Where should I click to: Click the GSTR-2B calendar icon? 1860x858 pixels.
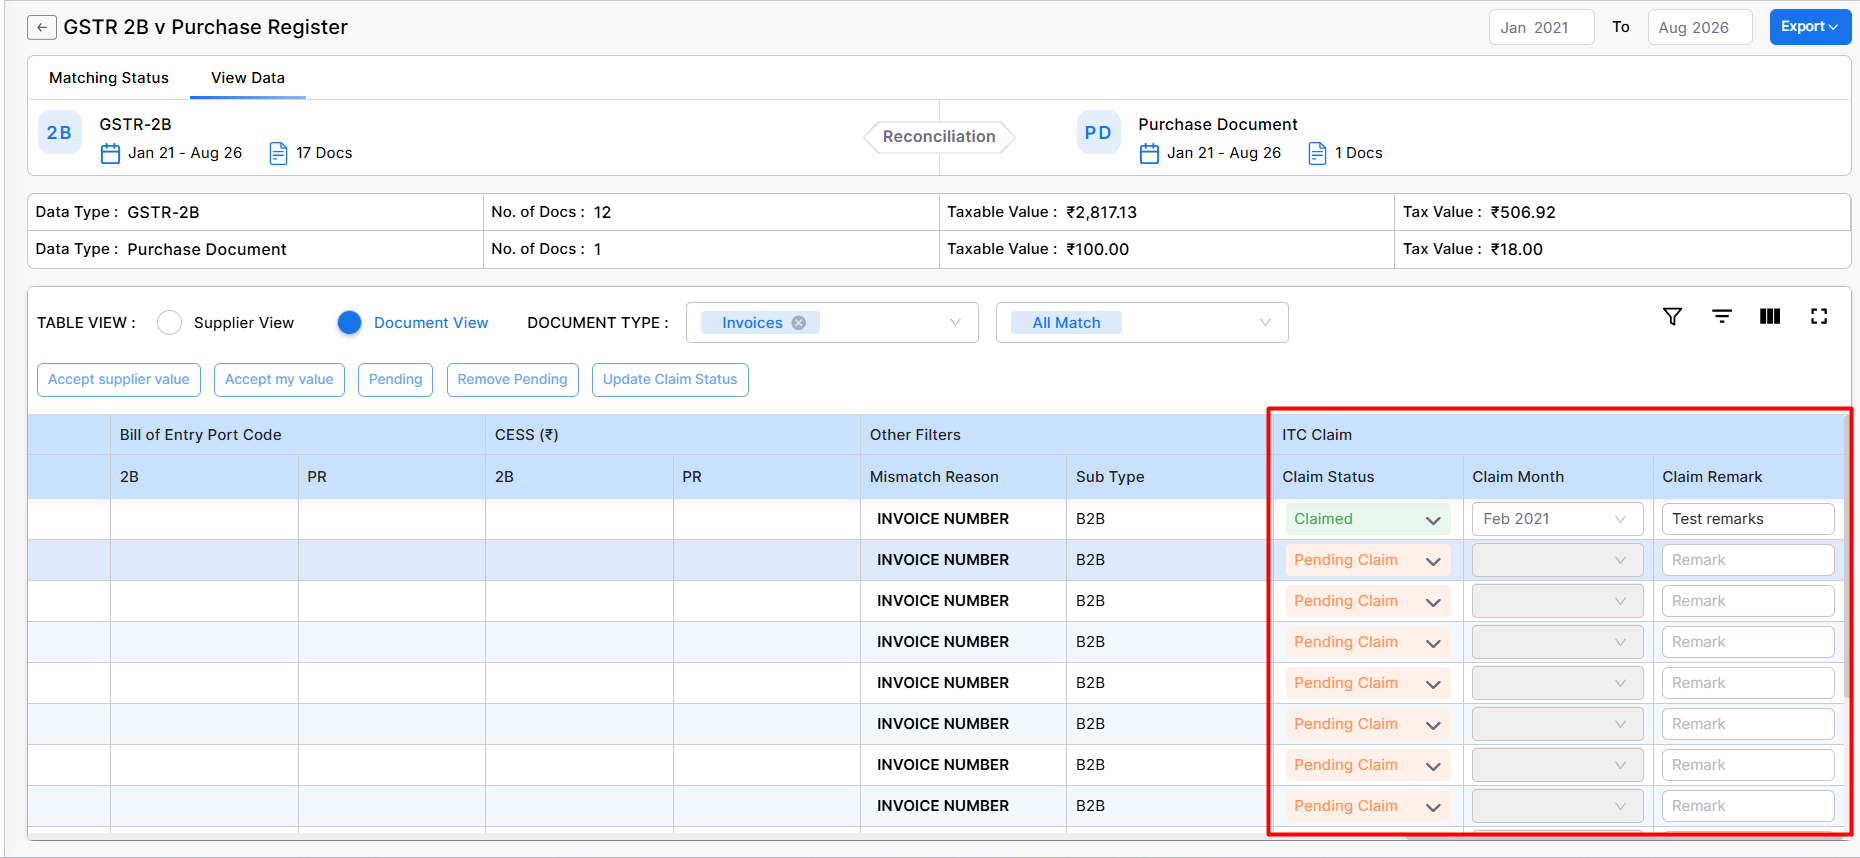point(110,153)
